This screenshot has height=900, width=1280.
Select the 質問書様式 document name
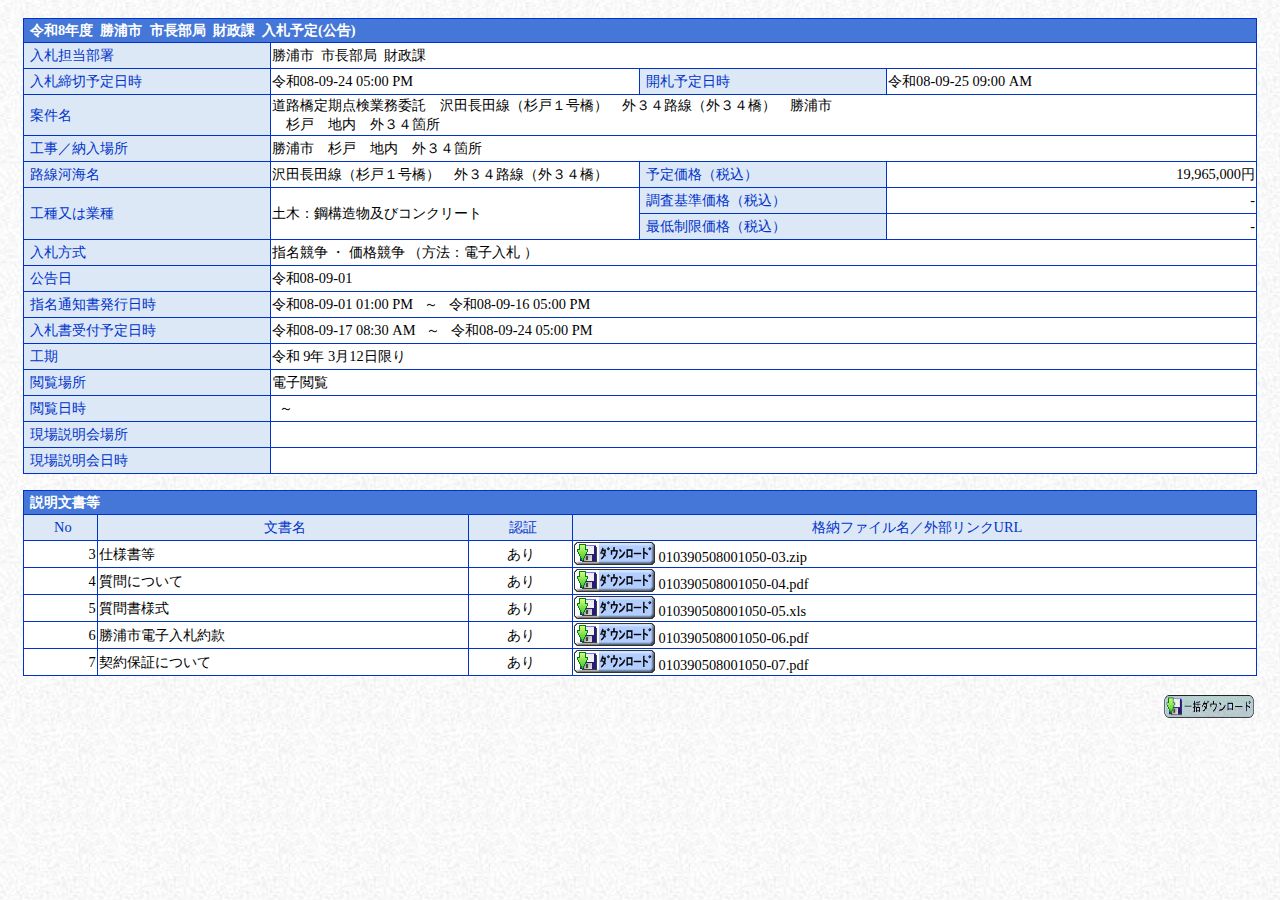point(134,608)
